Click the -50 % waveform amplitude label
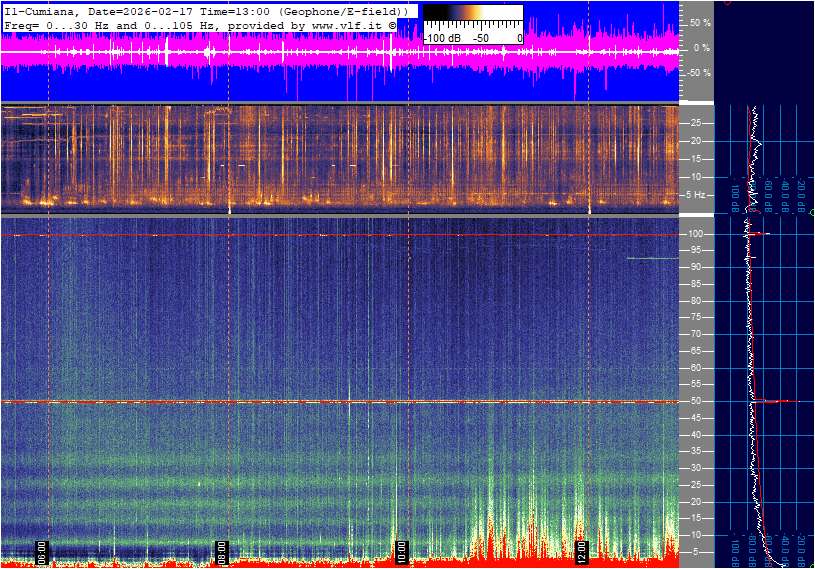Viewport: 815px width, 569px height. [698, 73]
